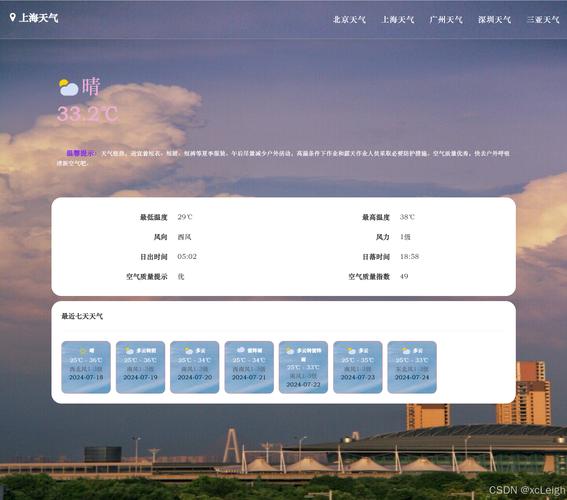Click the 最高温度 value 38℃
This screenshot has height=500, width=567.
coord(407,217)
